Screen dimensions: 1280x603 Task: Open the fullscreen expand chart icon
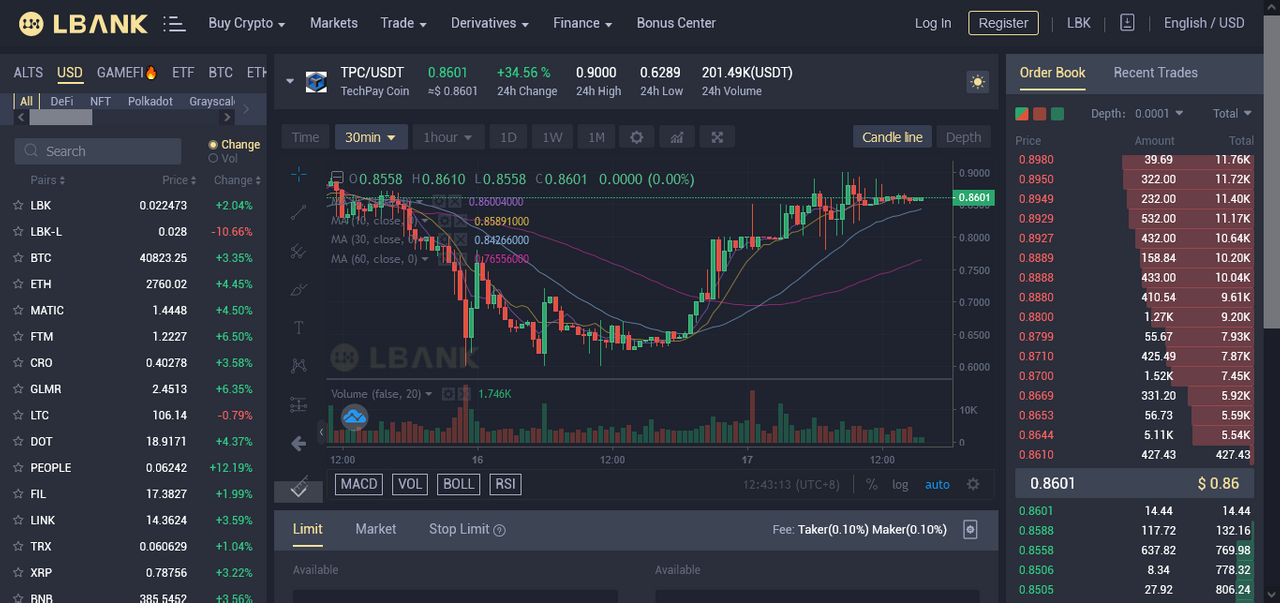(717, 137)
